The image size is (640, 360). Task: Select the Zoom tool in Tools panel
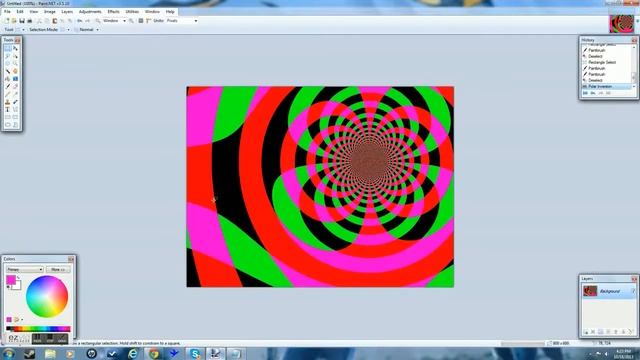pyautogui.click(x=15, y=63)
